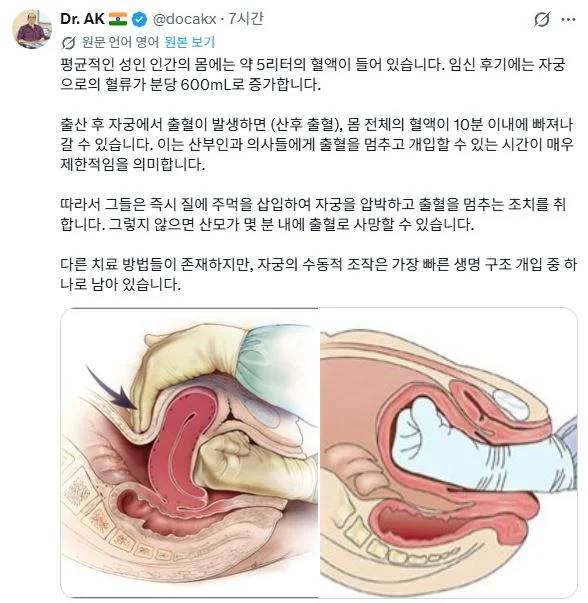Click the translation icon beside 원문 언어 영어
This screenshot has height=603, width=588.
68,43
